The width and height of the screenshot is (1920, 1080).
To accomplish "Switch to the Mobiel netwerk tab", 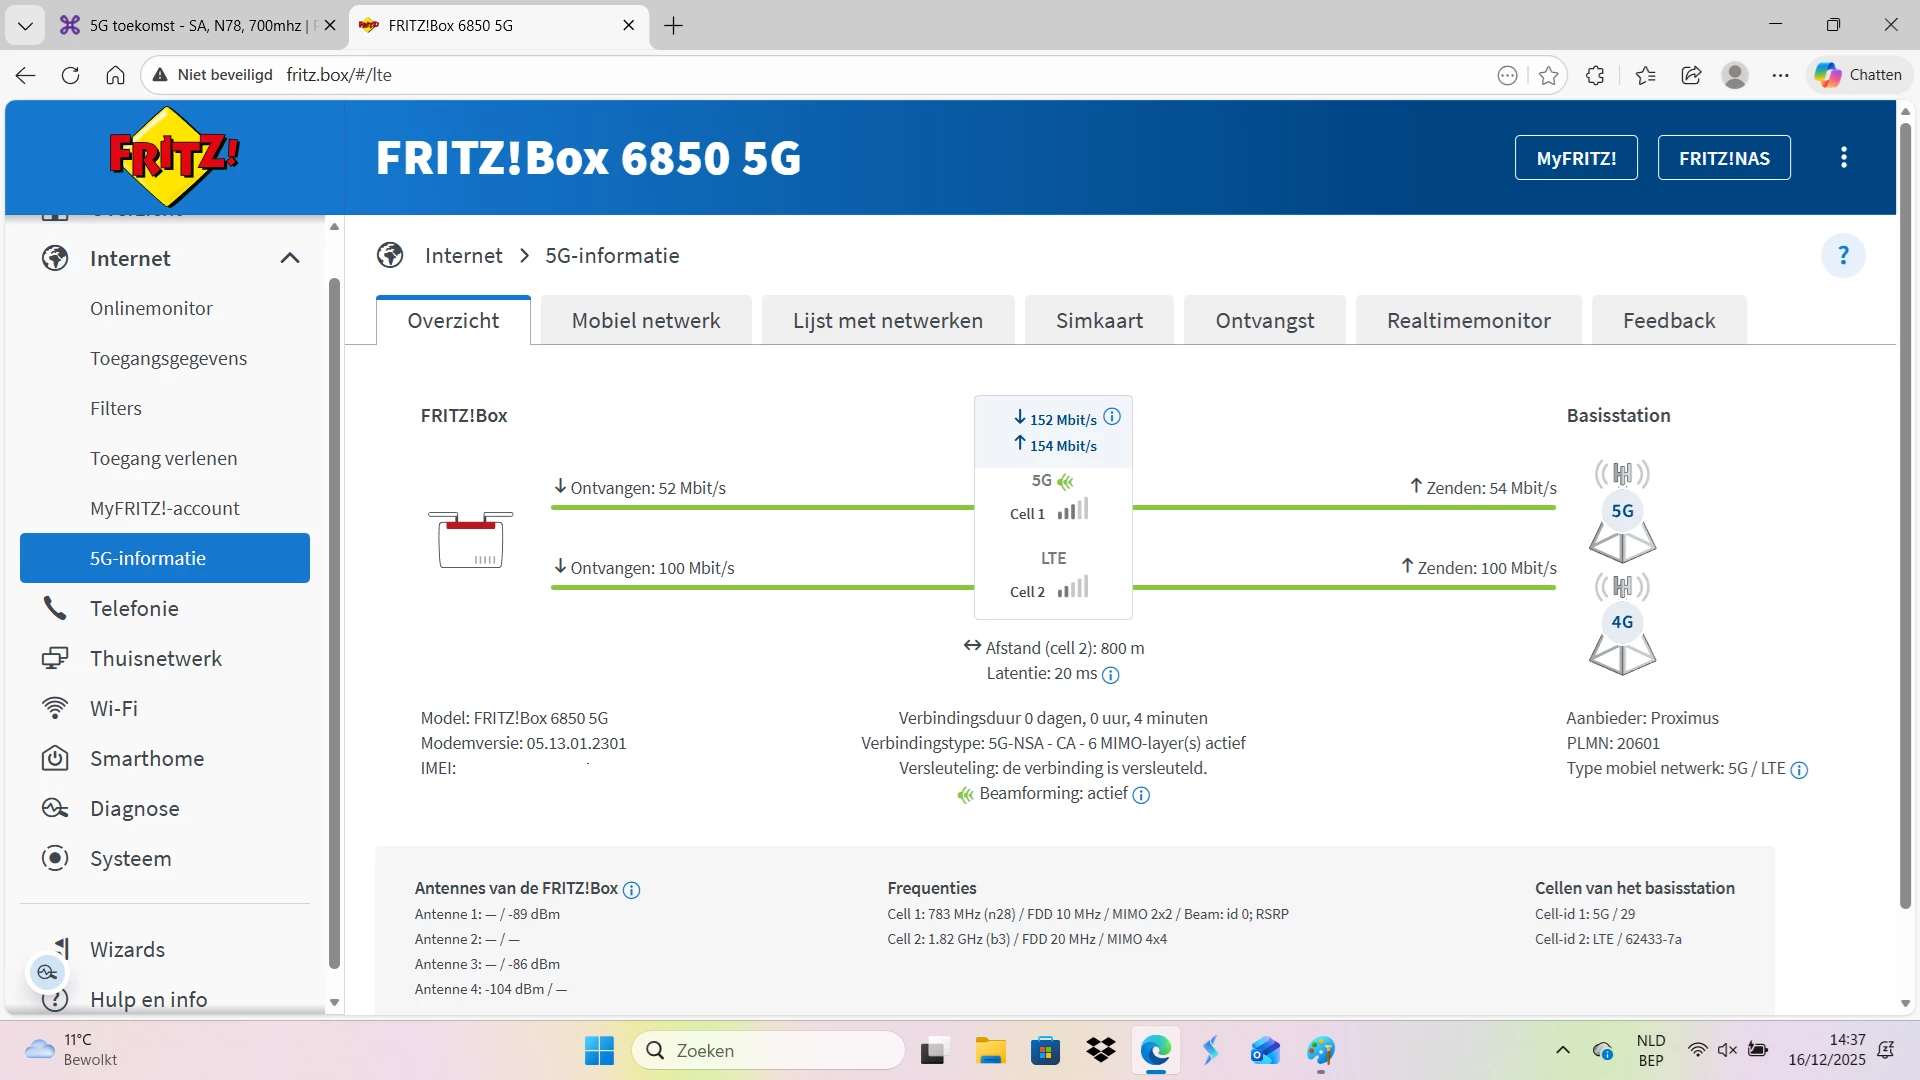I will coord(646,321).
